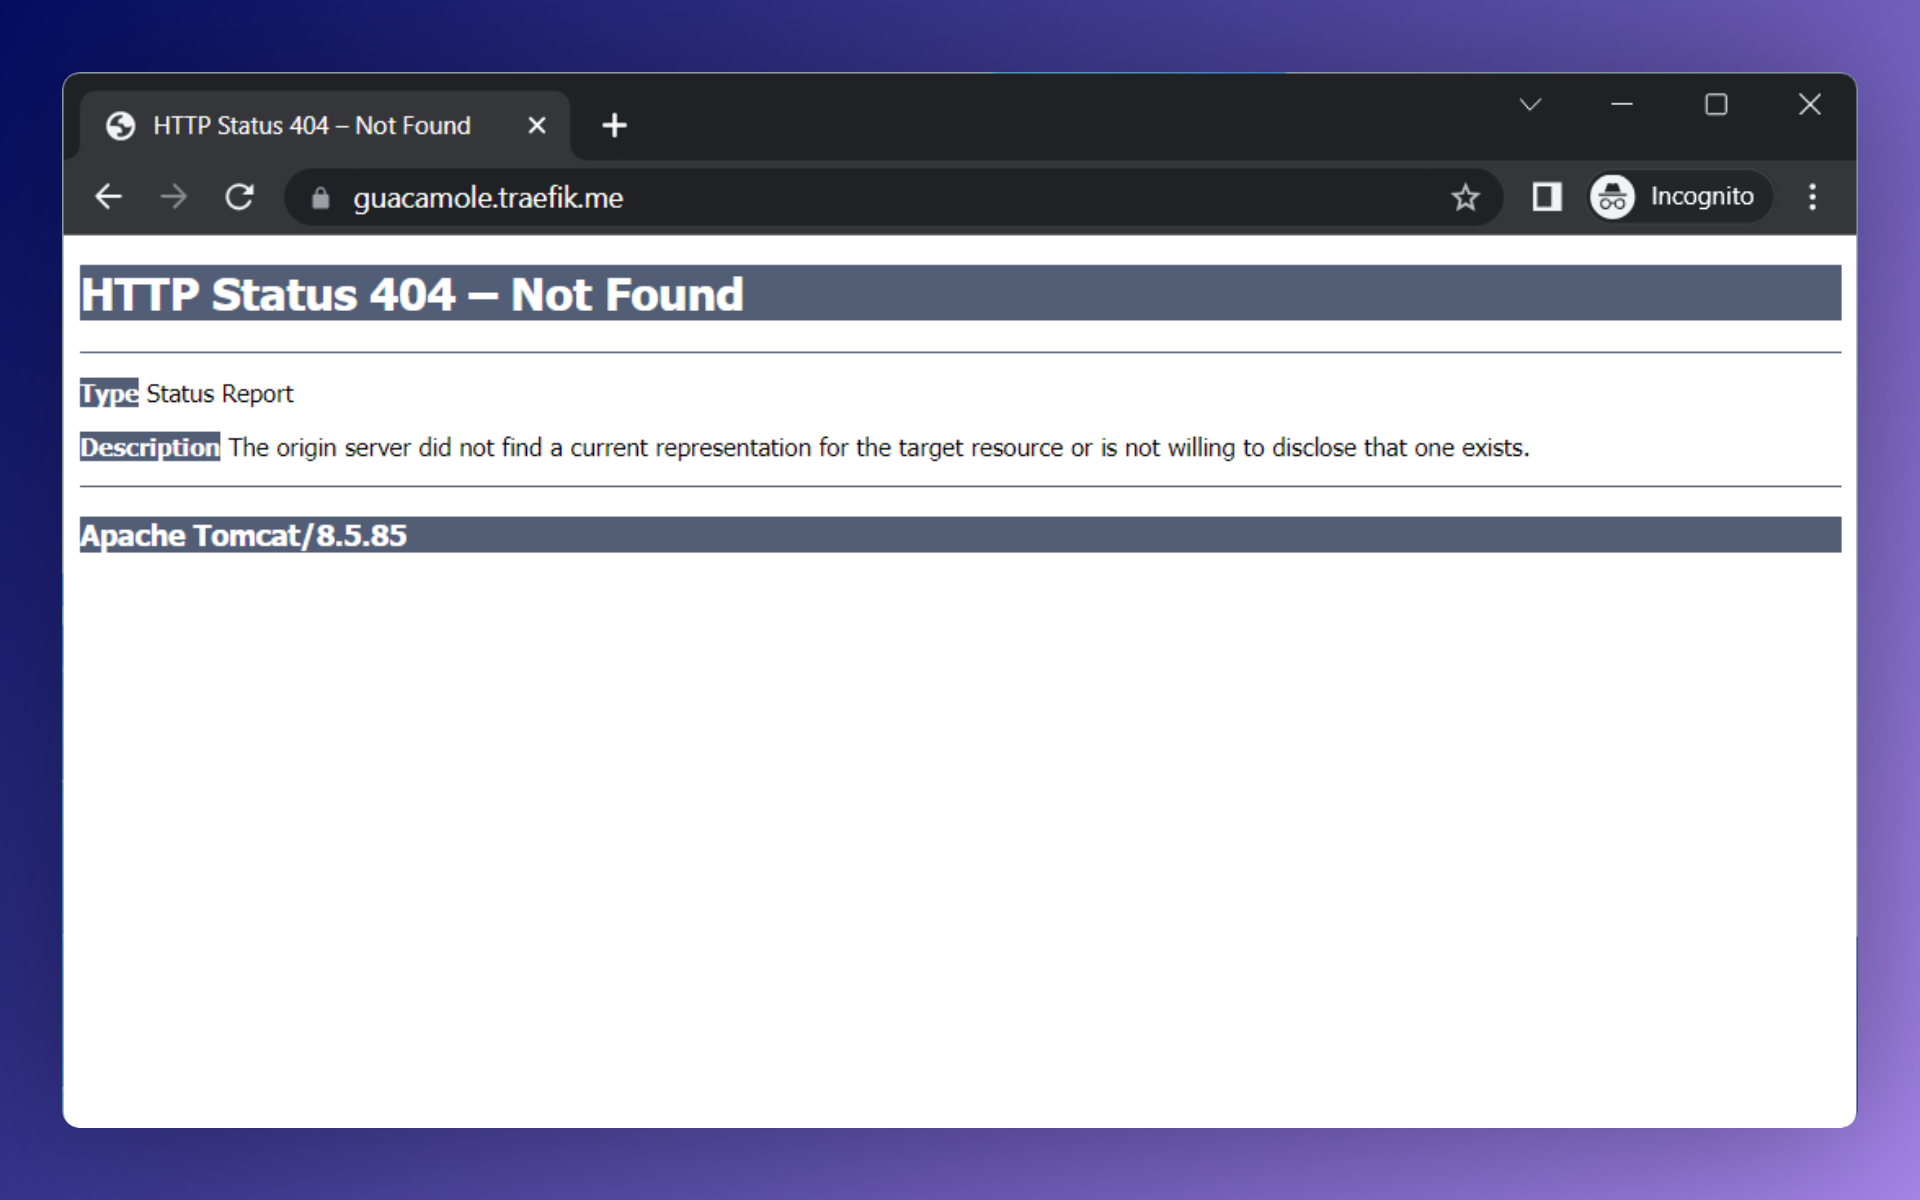The width and height of the screenshot is (1920, 1200).
Task: Open the Incognito profile button
Action: [1680, 197]
